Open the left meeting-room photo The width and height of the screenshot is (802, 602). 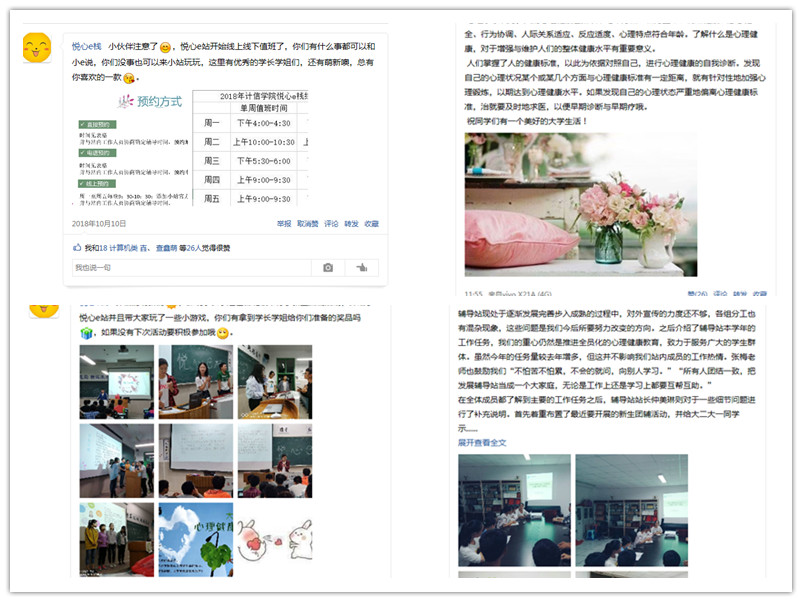[514, 510]
